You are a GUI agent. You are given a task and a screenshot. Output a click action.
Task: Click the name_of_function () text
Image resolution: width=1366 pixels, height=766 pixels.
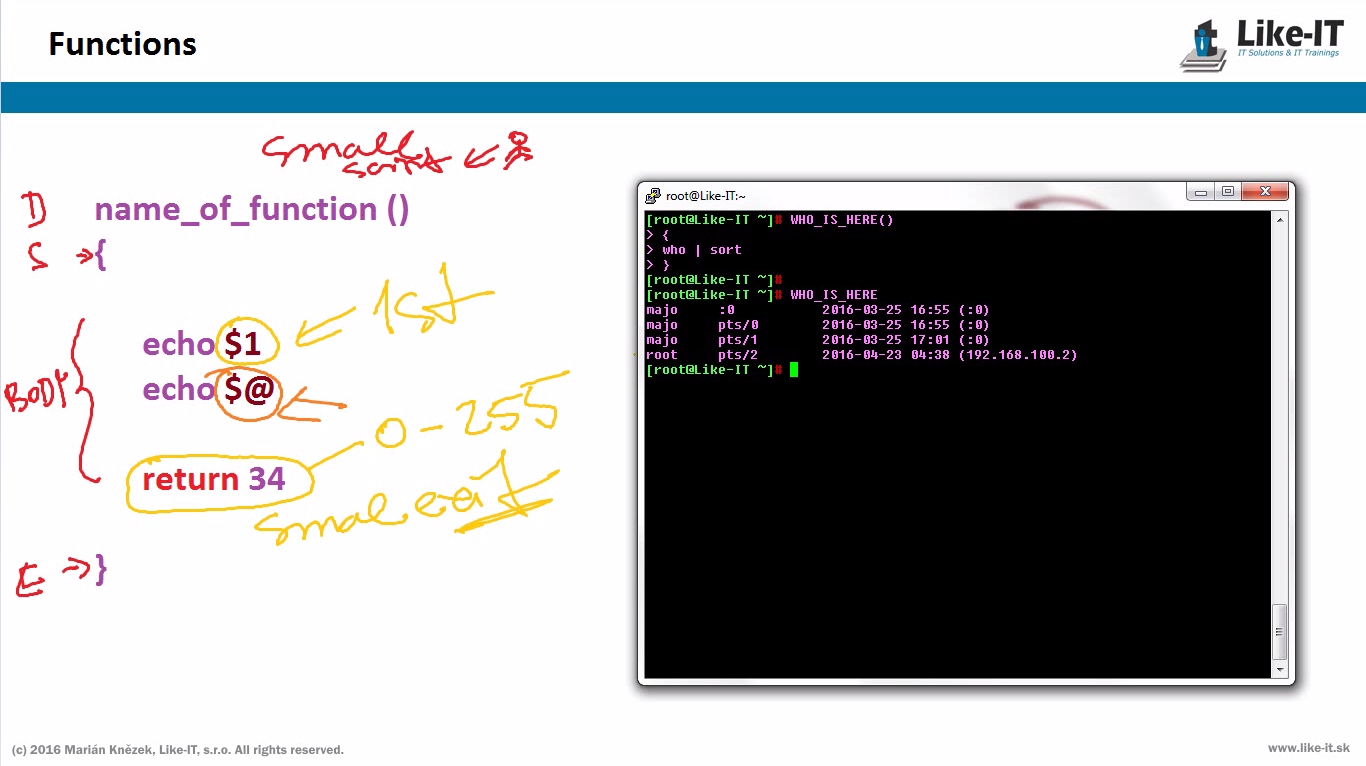(251, 210)
